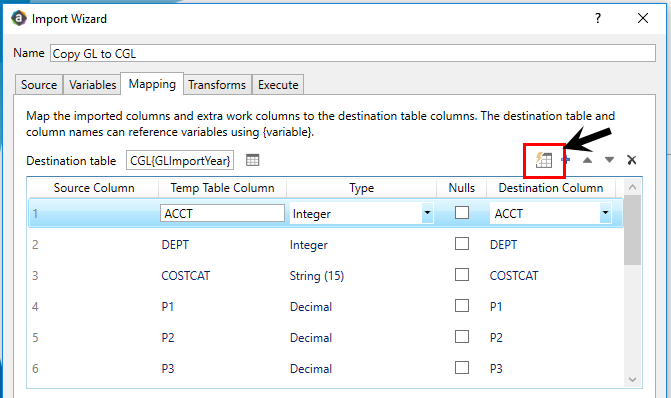Open destination table browser grid icon
The height and width of the screenshot is (398, 671).
(252, 160)
